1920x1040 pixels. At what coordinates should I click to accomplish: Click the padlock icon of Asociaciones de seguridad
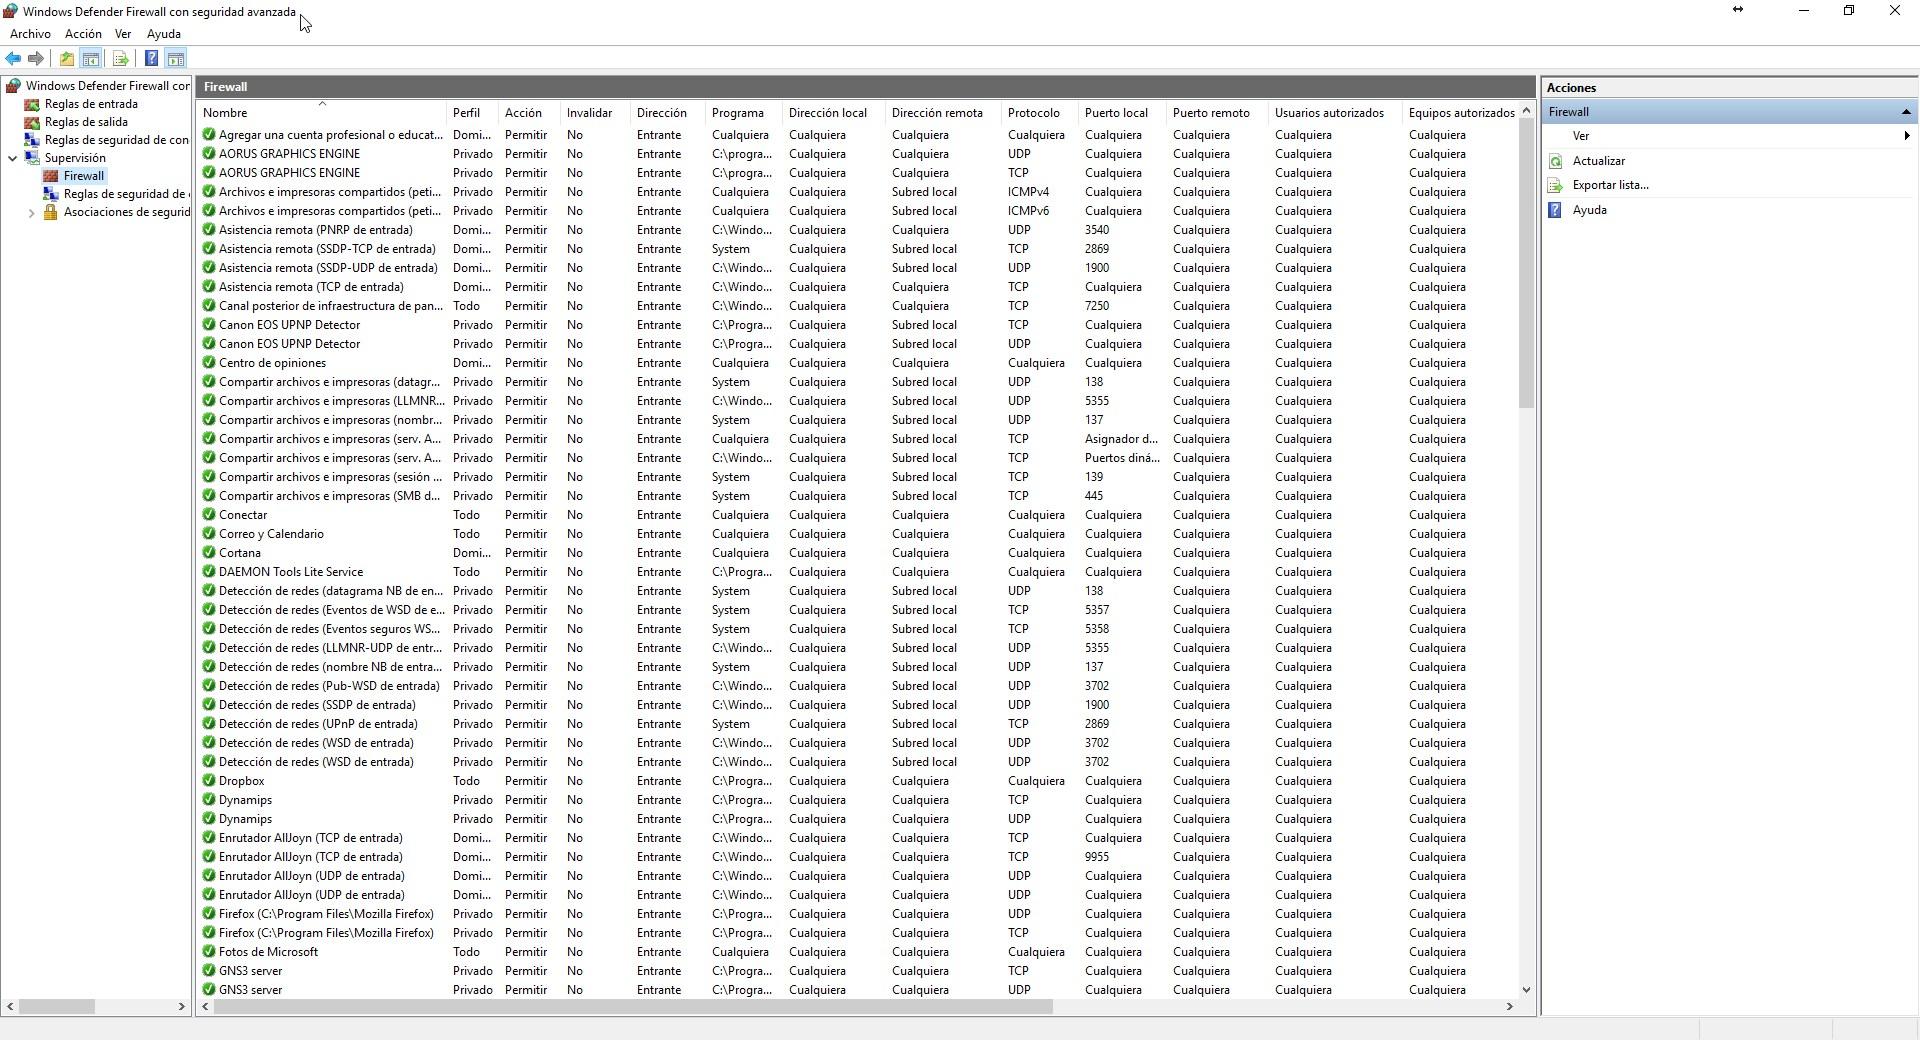coord(50,212)
